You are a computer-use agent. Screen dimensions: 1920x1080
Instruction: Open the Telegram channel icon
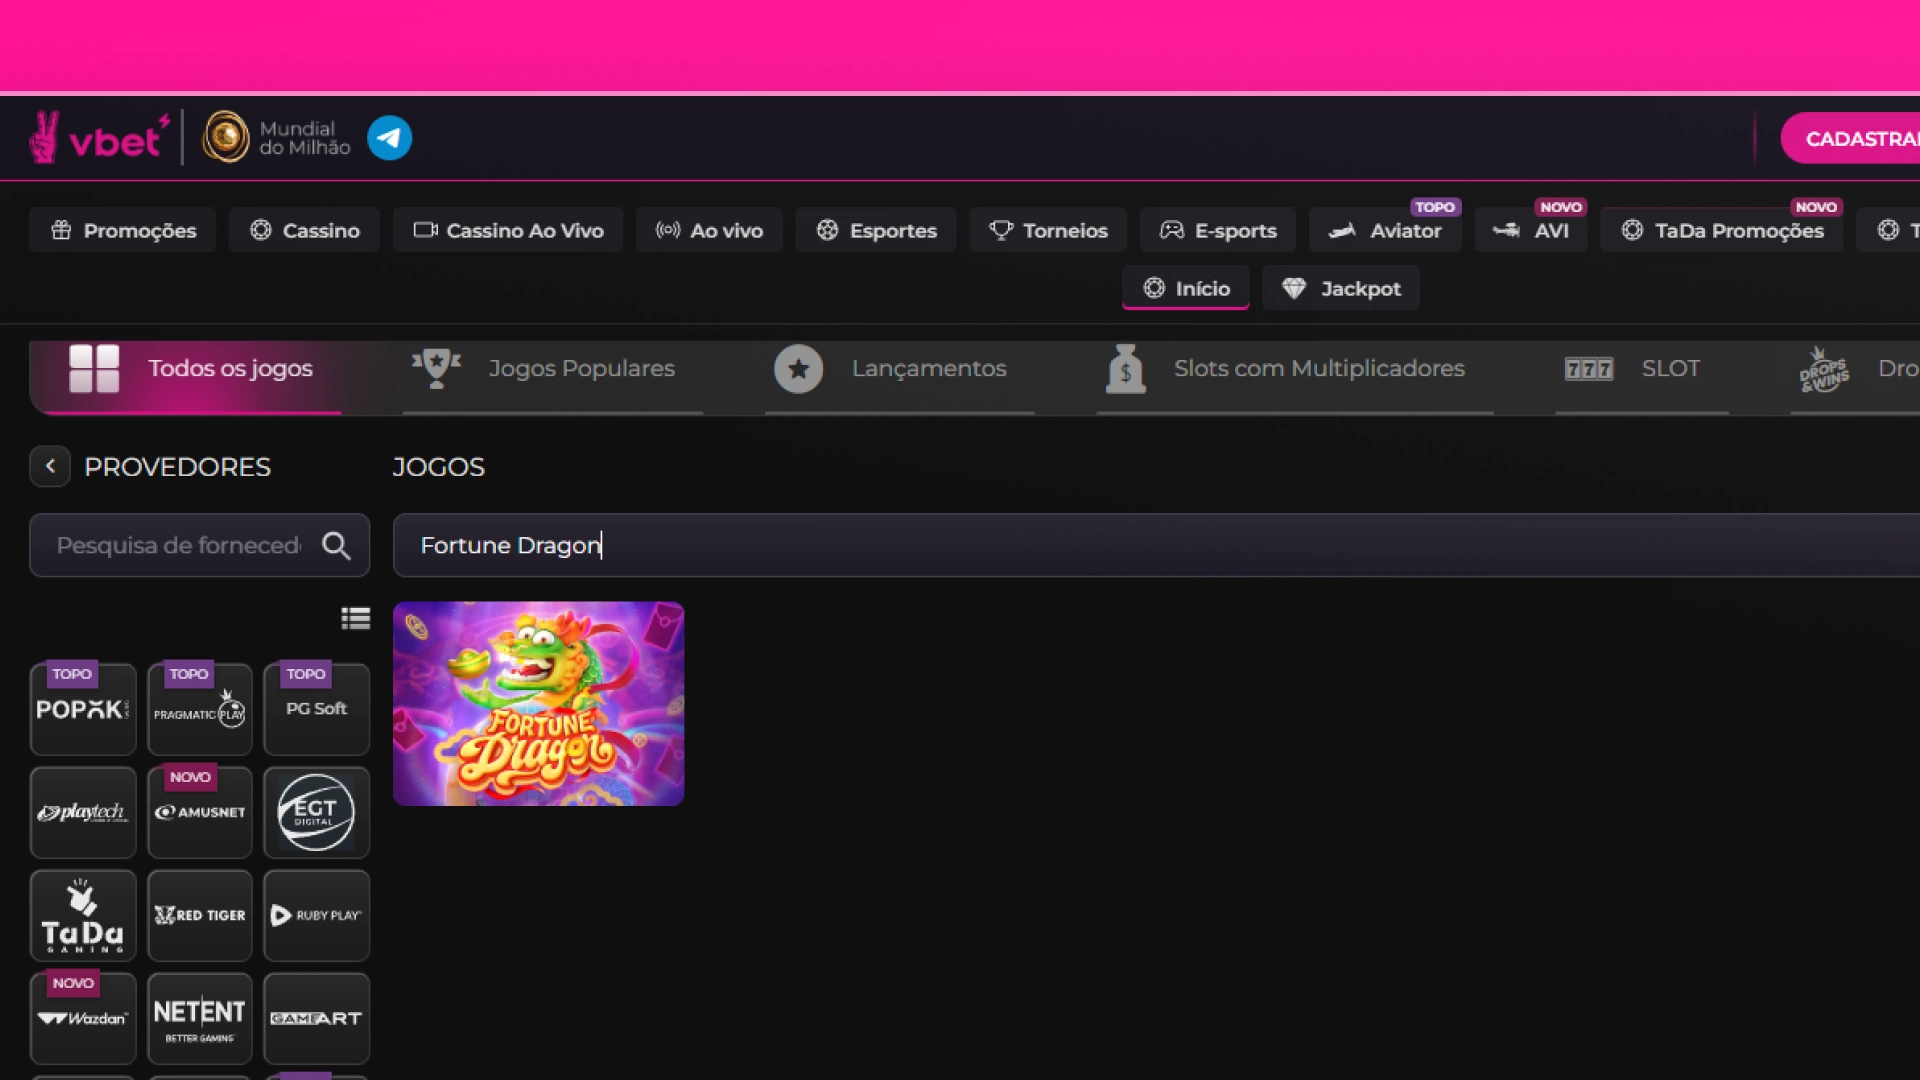(x=389, y=138)
